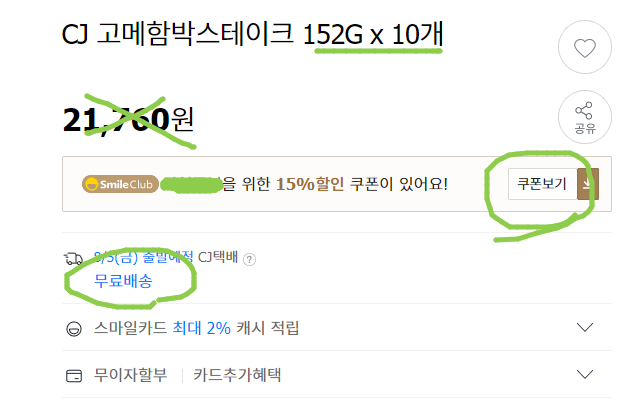Click the smile card face icon
Viewport: 640px width, 401px height.
click(x=74, y=329)
